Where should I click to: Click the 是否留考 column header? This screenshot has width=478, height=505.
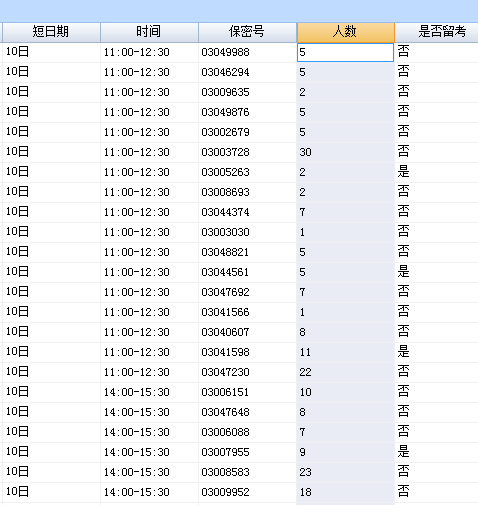[437, 32]
